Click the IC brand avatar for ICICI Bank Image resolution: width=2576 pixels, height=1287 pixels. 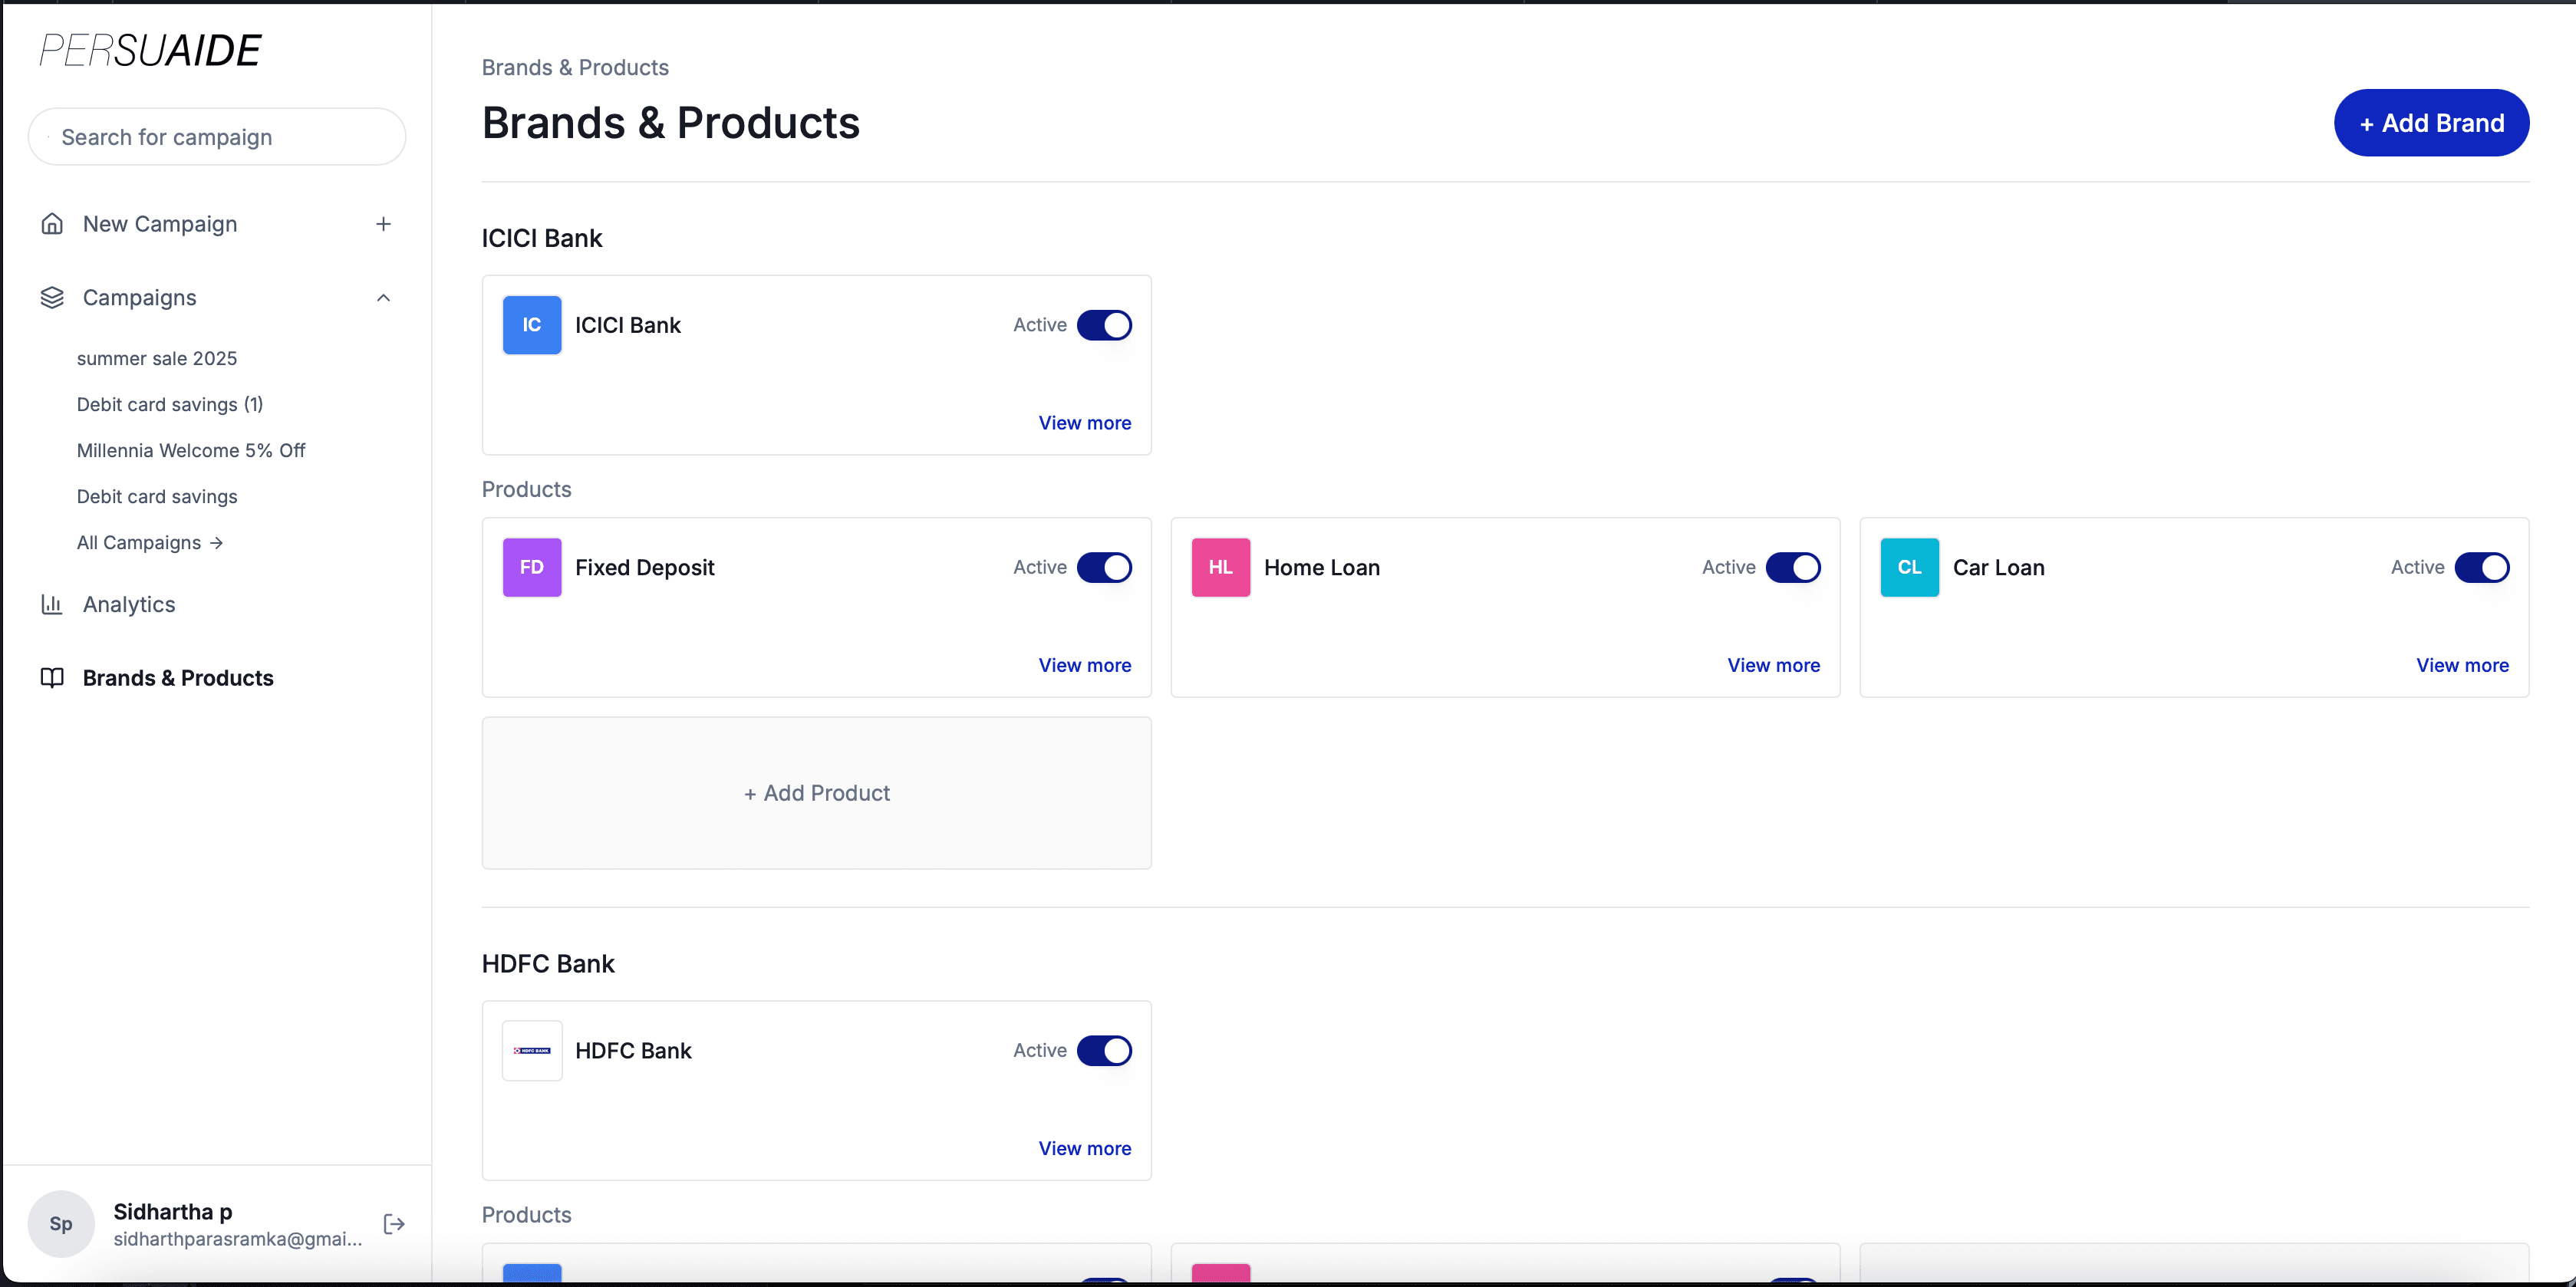532,325
